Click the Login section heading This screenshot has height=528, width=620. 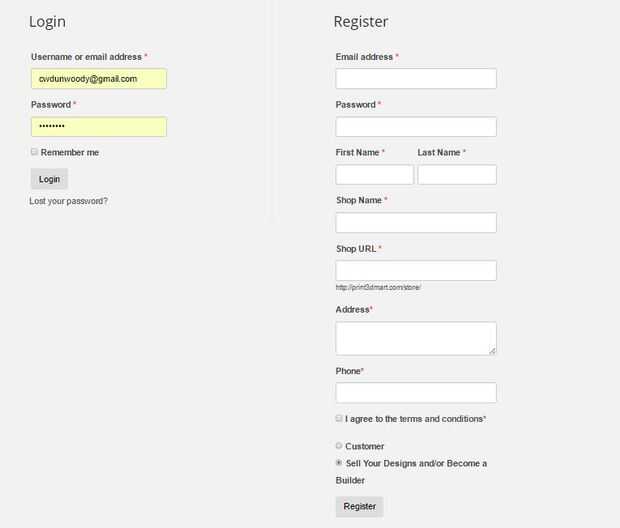pyautogui.click(x=47, y=22)
